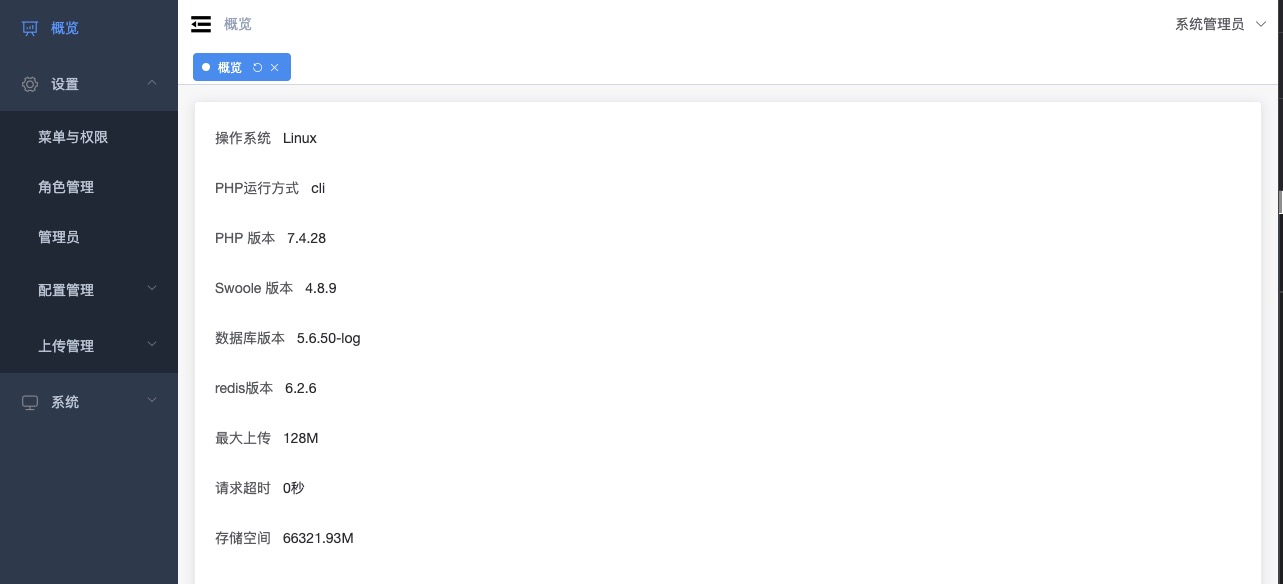Close the 概览 tab with x icon
The width and height of the screenshot is (1283, 584).
click(275, 67)
